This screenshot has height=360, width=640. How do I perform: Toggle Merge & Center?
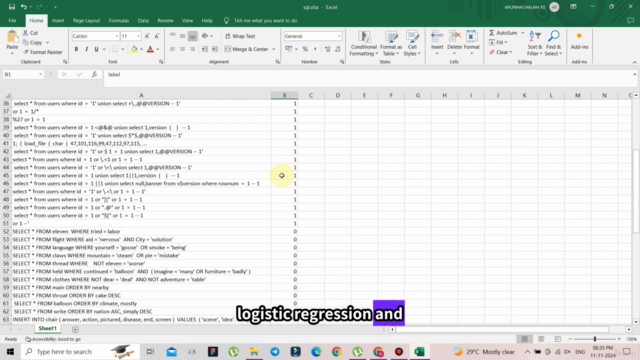[247, 49]
